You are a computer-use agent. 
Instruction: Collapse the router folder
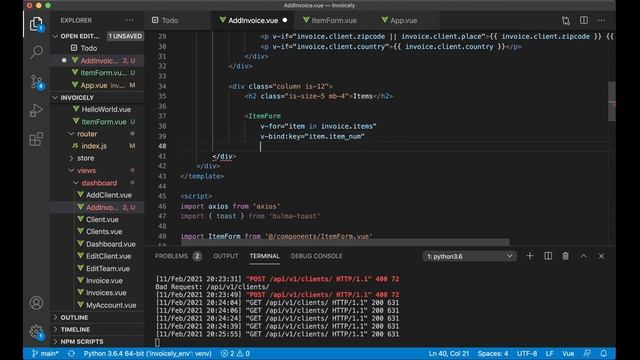pos(87,134)
